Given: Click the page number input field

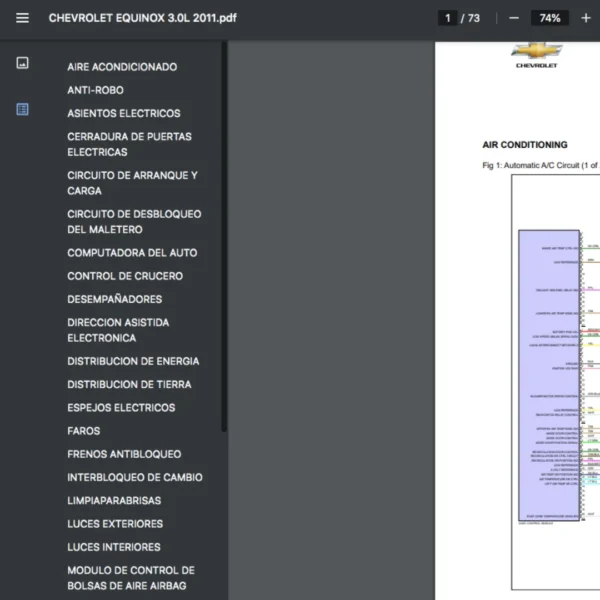Looking at the screenshot, I should tap(448, 18).
